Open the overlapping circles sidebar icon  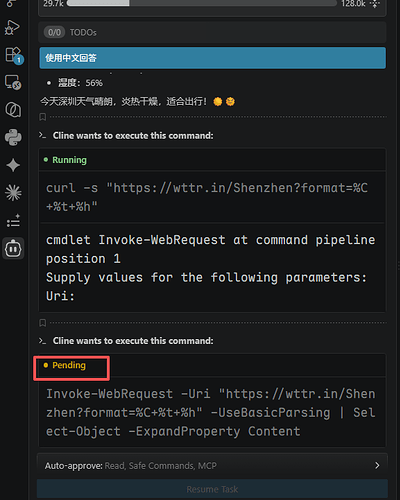[x=13, y=110]
